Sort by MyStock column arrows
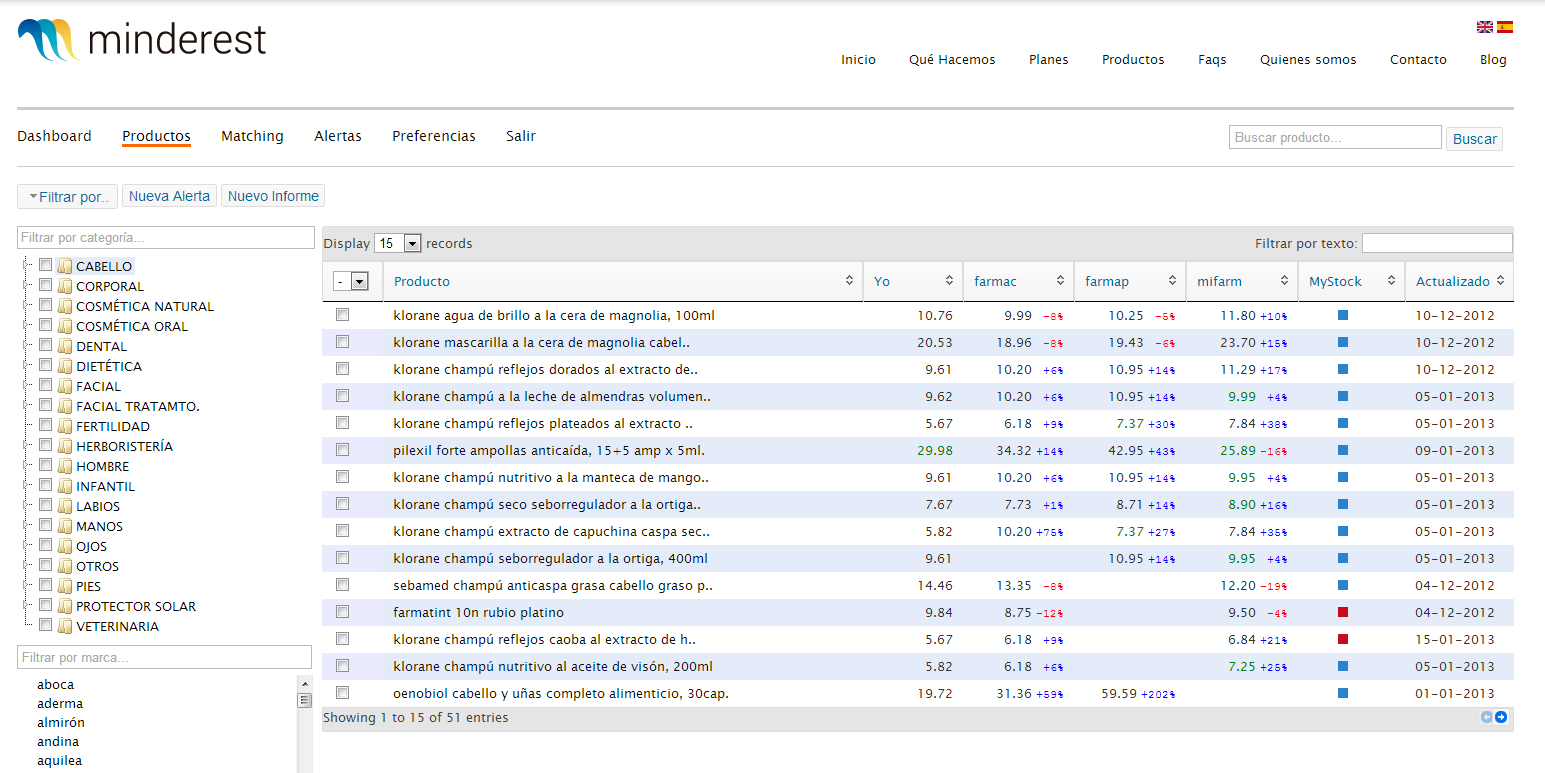 tap(1391, 281)
